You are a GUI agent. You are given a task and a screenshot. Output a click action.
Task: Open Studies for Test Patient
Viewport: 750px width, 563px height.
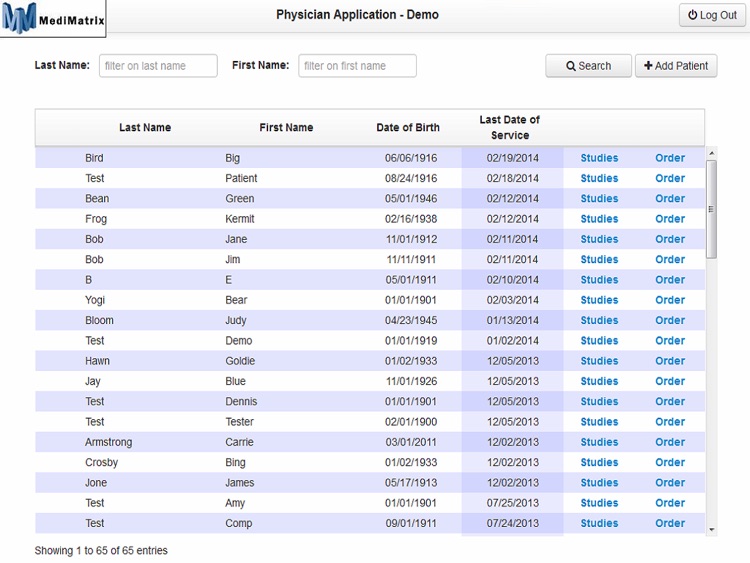point(599,178)
